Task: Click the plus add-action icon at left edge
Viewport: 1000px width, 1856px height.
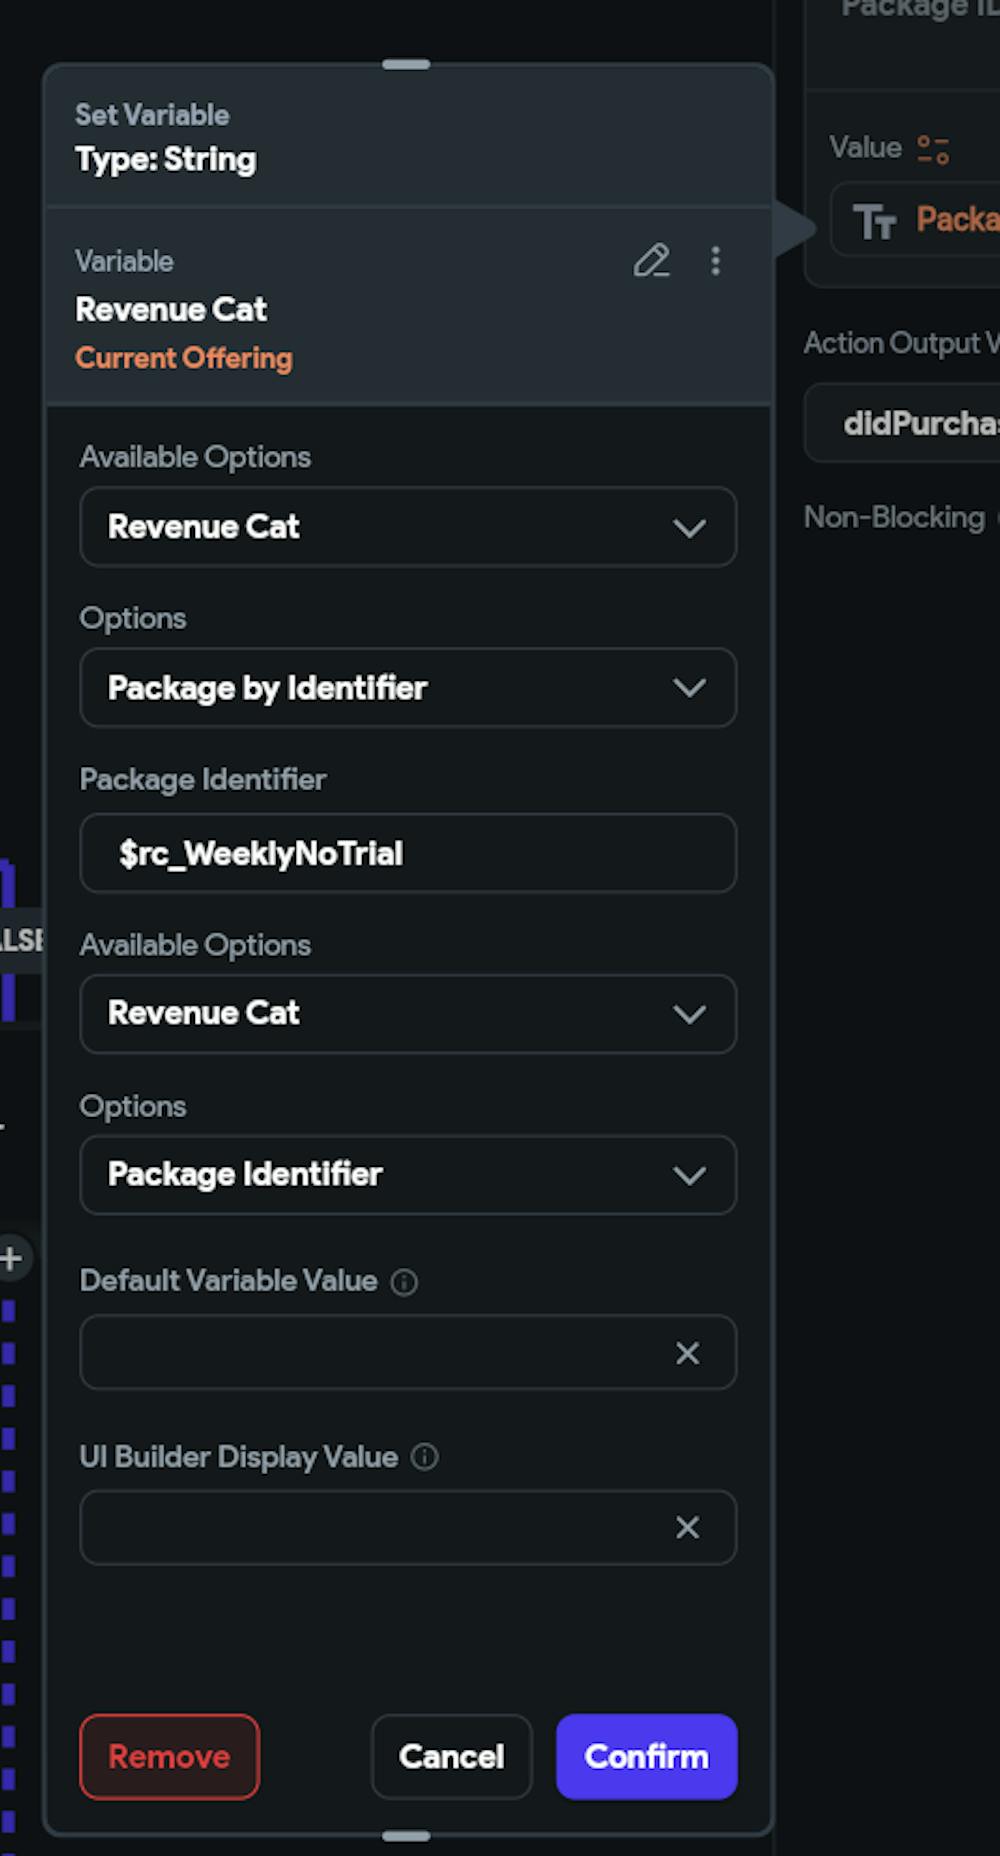Action: click(11, 1258)
